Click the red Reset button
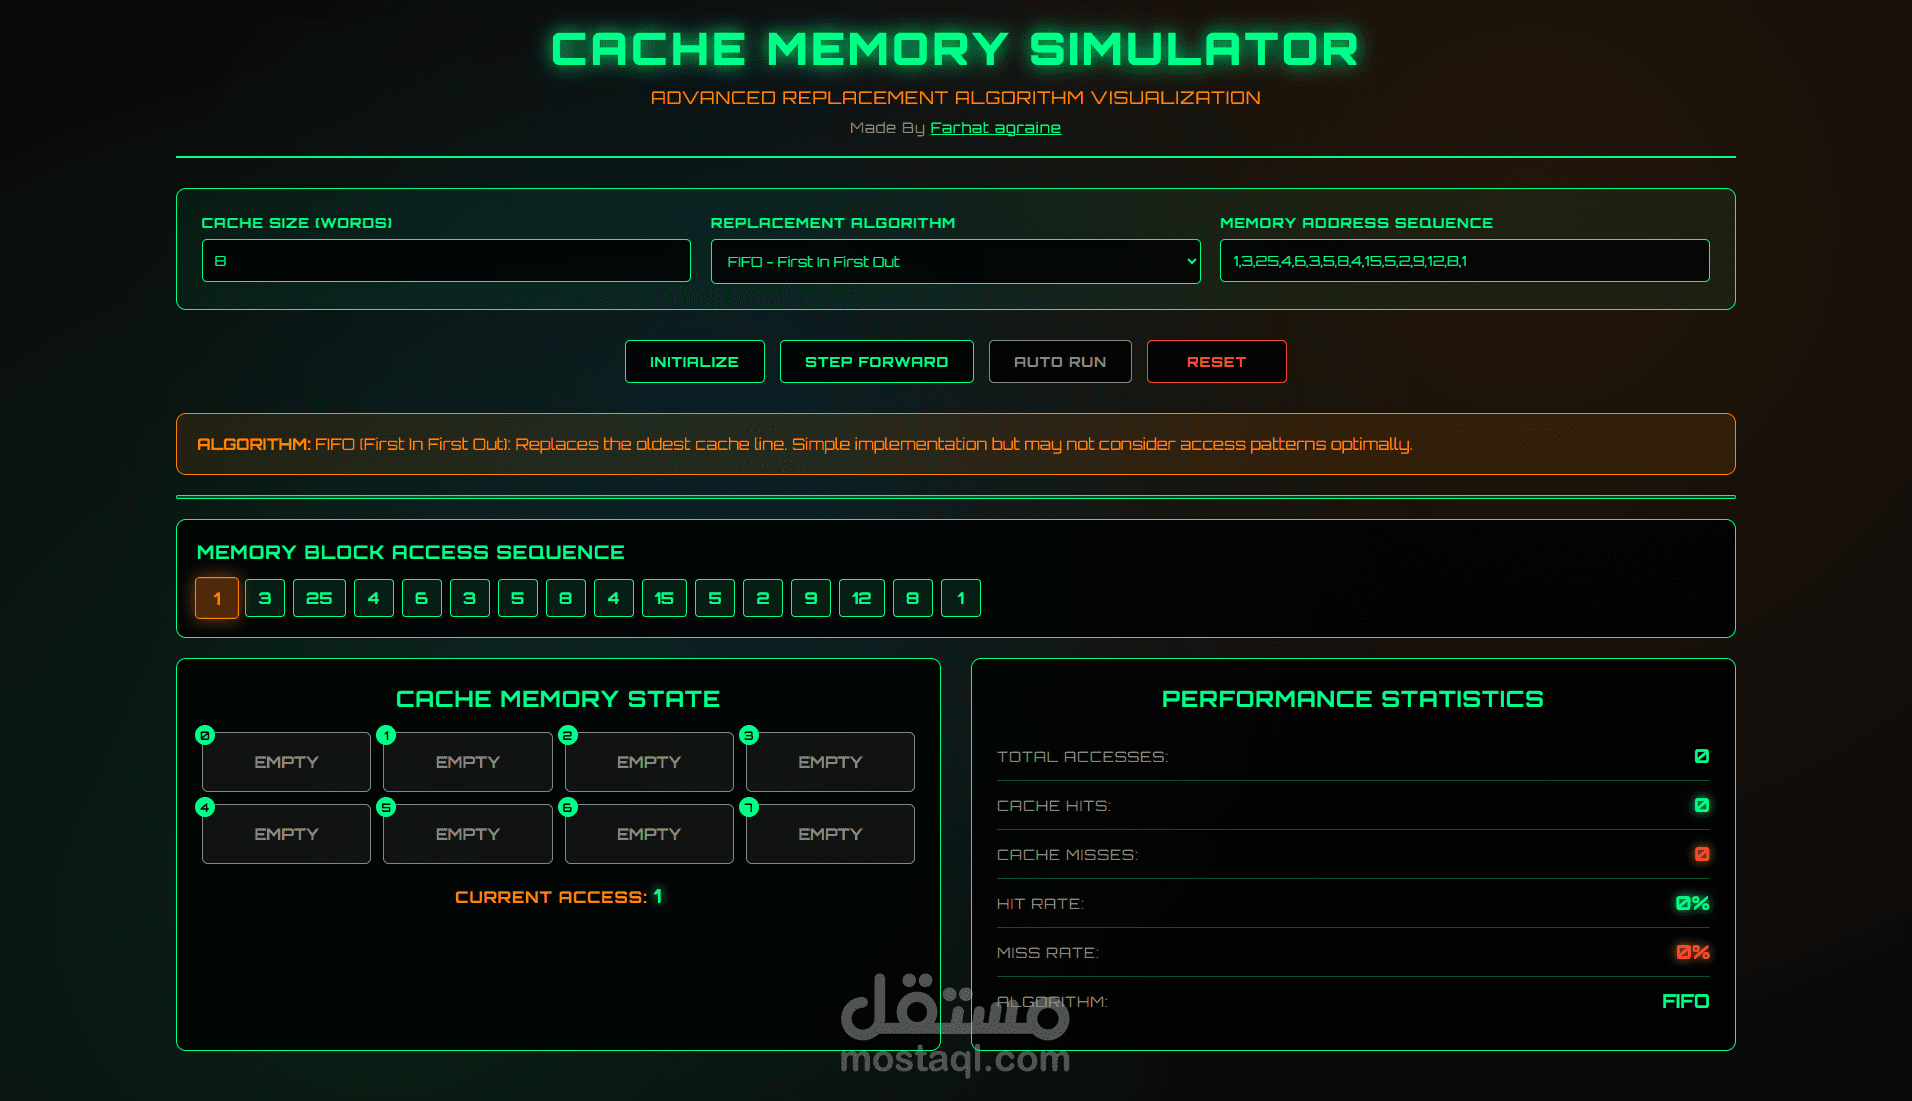1912x1101 pixels. (x=1216, y=361)
